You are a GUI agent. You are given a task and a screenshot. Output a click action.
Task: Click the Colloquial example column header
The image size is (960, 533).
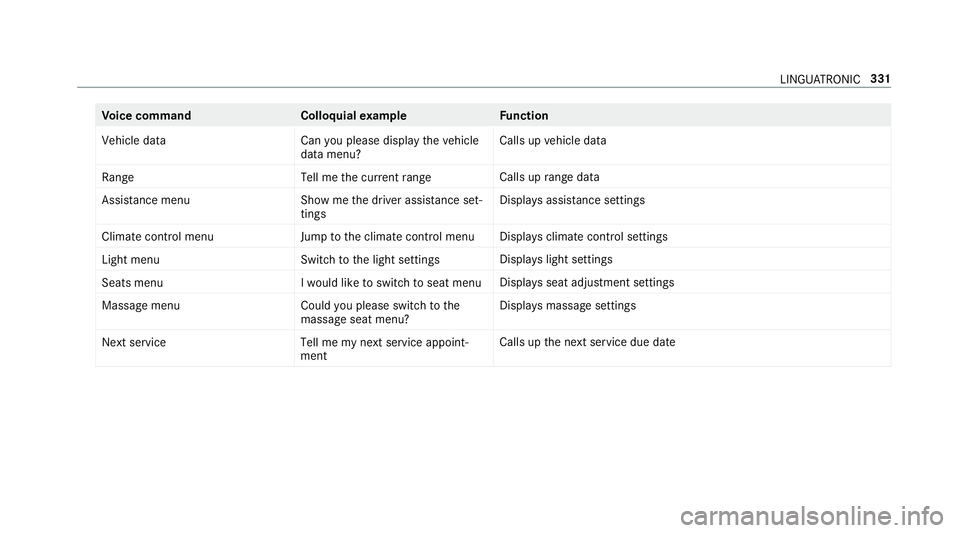(x=353, y=116)
